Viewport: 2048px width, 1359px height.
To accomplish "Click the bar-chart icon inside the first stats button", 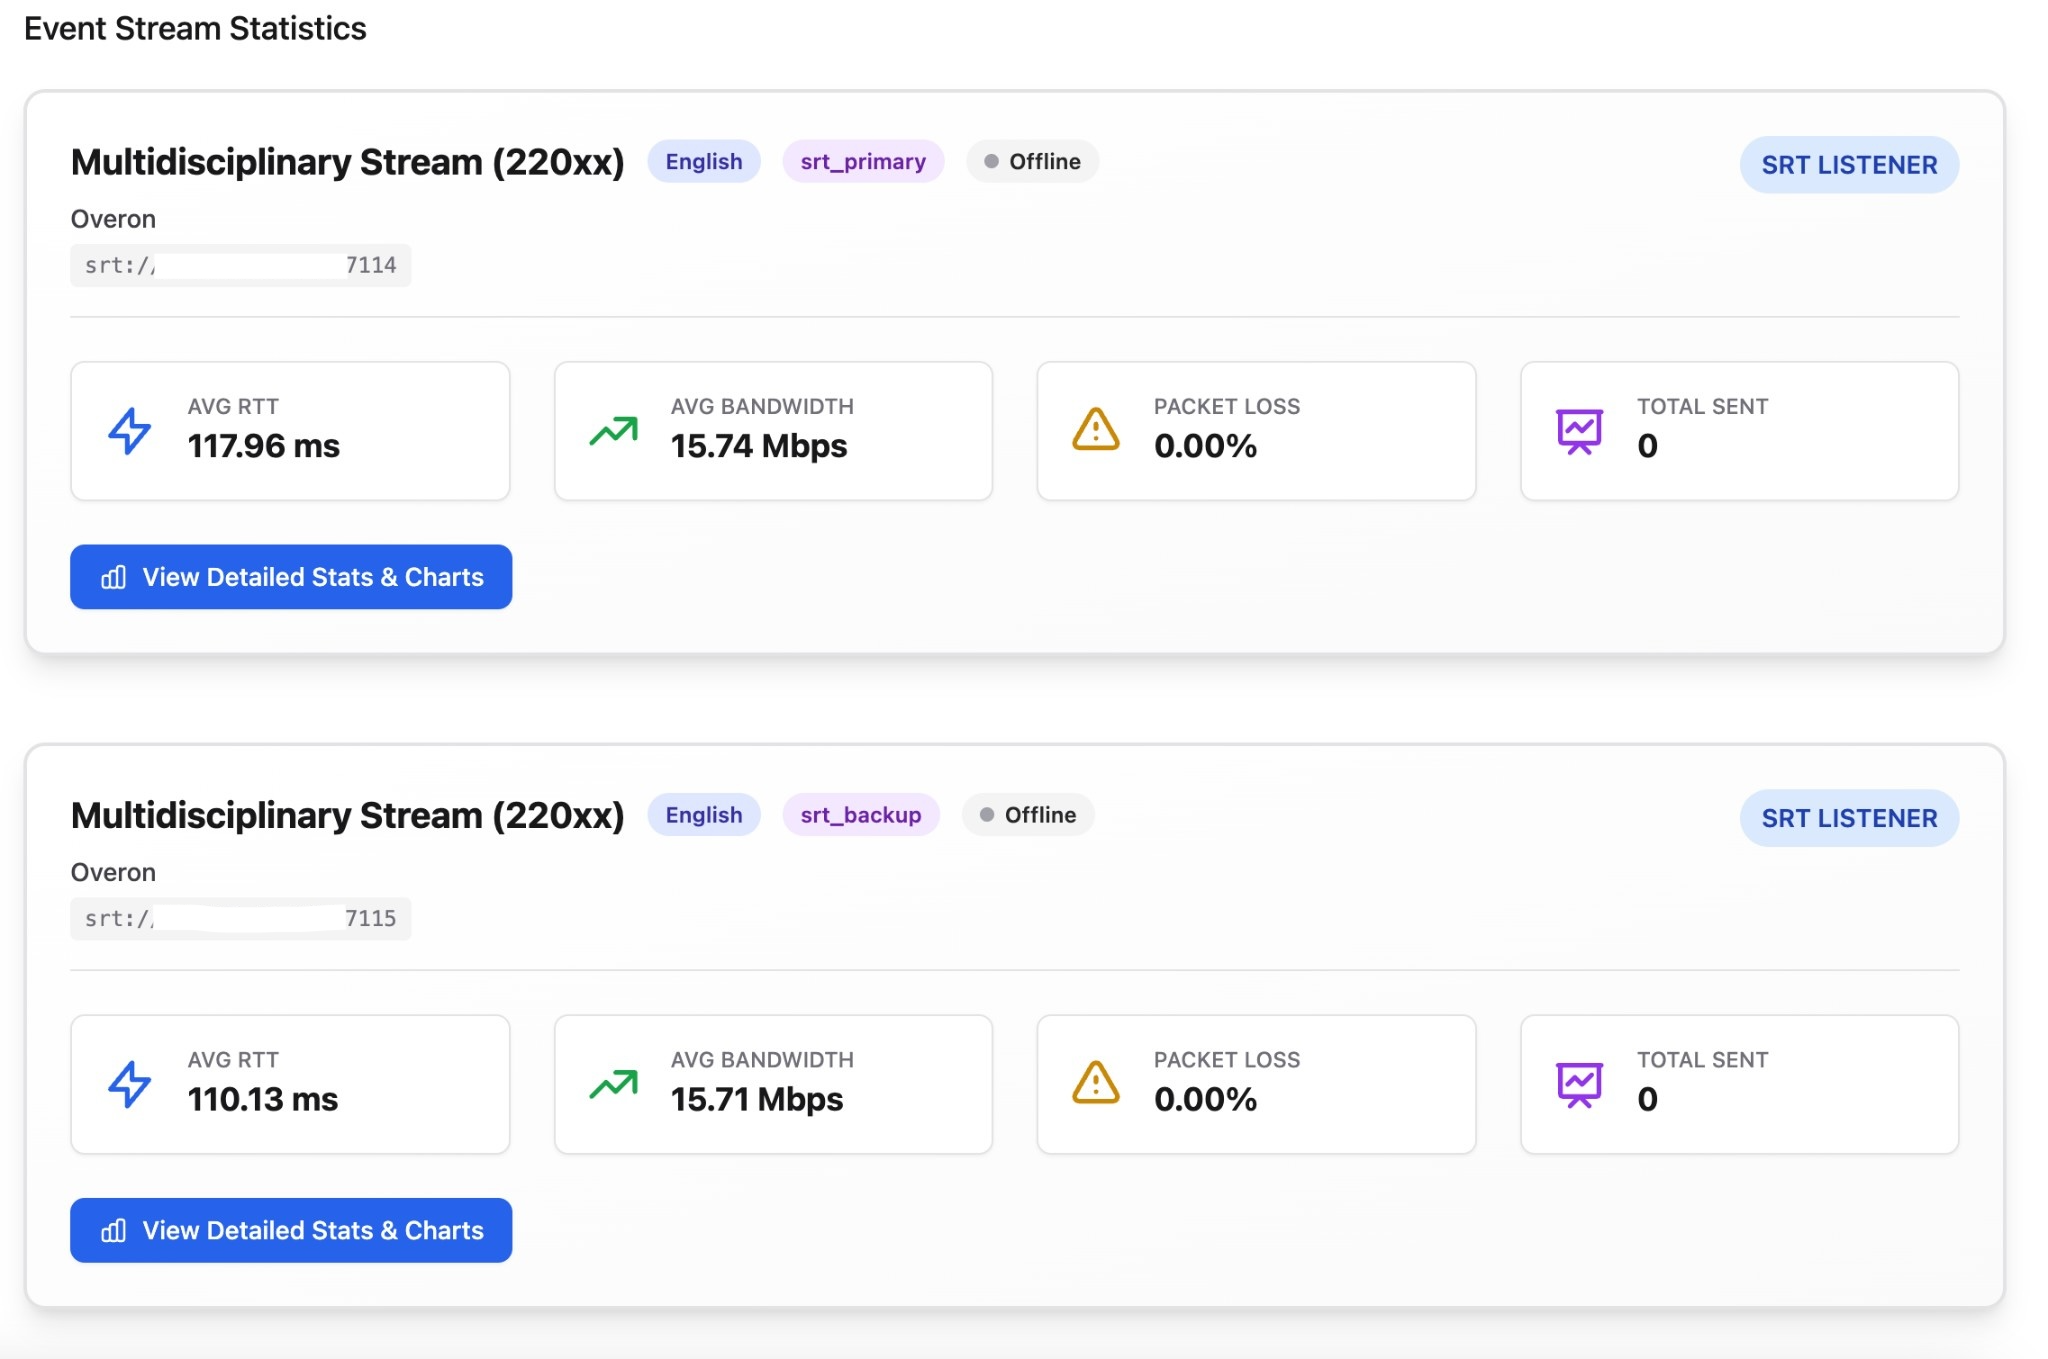I will (x=115, y=577).
